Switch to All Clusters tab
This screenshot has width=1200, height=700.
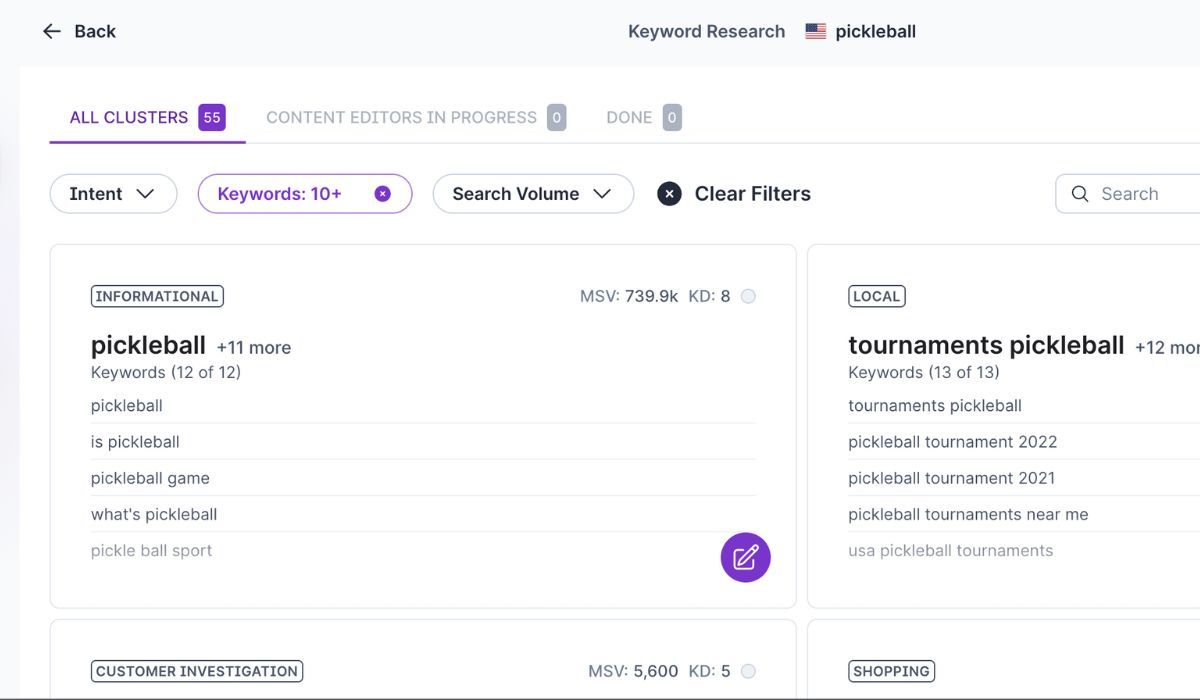(129, 117)
